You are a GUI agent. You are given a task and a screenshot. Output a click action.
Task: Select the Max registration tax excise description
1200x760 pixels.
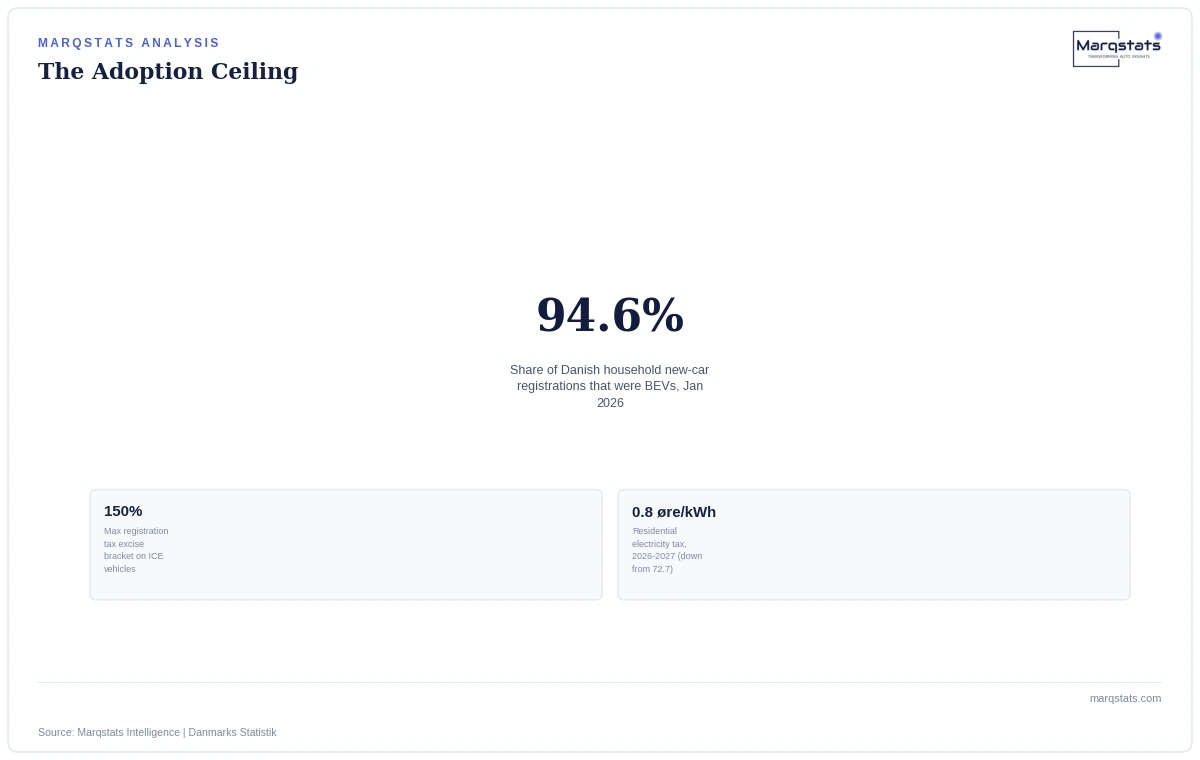point(136,550)
